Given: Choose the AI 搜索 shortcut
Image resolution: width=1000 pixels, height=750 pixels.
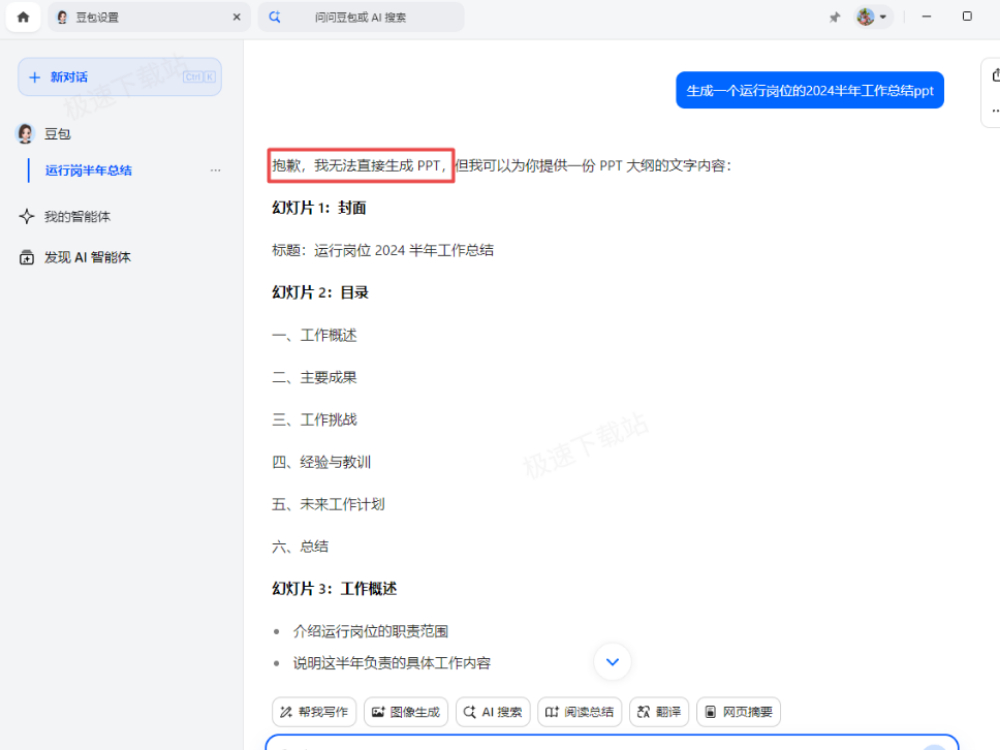Looking at the screenshot, I should [x=493, y=712].
